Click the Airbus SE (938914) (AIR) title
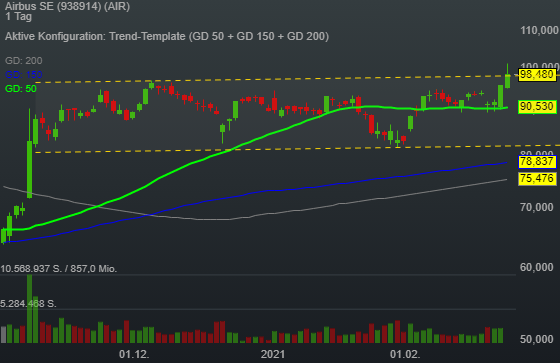The width and height of the screenshot is (560, 363). (68, 6)
